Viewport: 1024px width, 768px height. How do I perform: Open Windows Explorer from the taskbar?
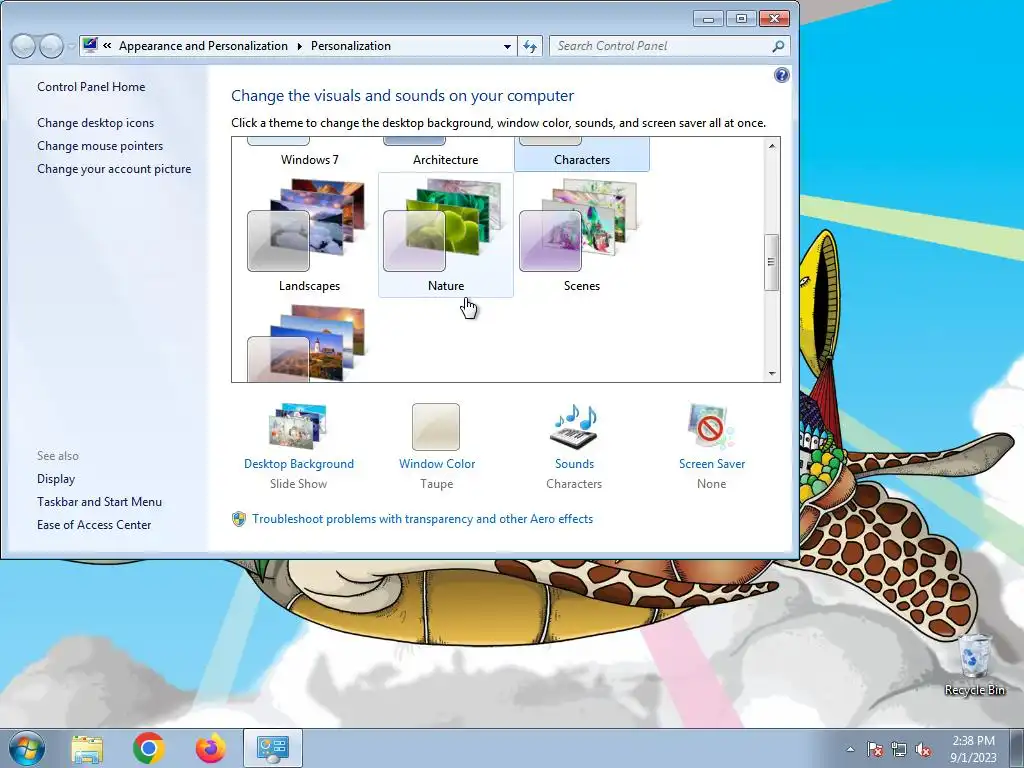pyautogui.click(x=87, y=749)
